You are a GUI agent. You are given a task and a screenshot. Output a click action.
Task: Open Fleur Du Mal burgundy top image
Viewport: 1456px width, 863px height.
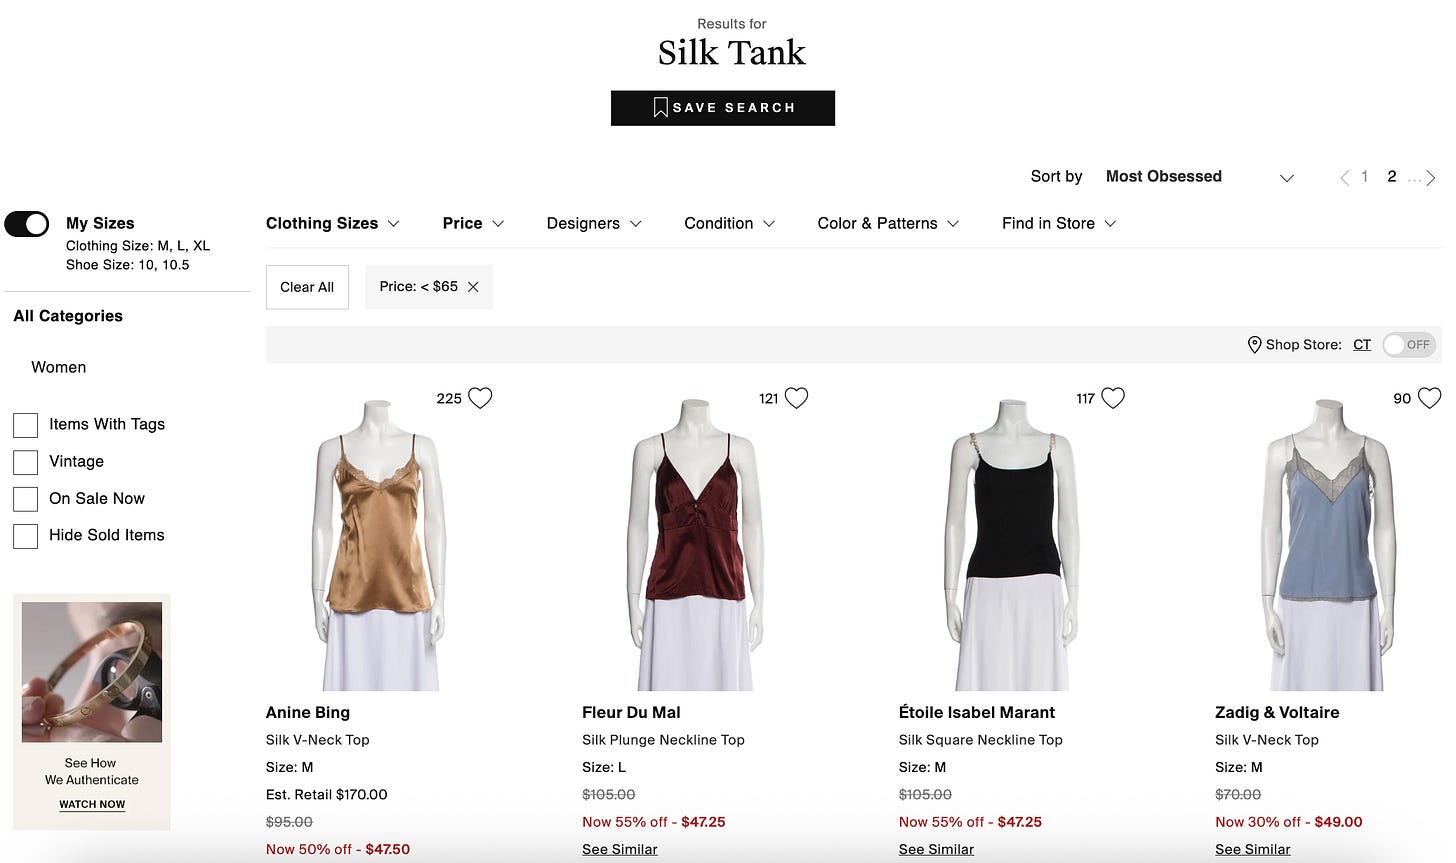695,545
